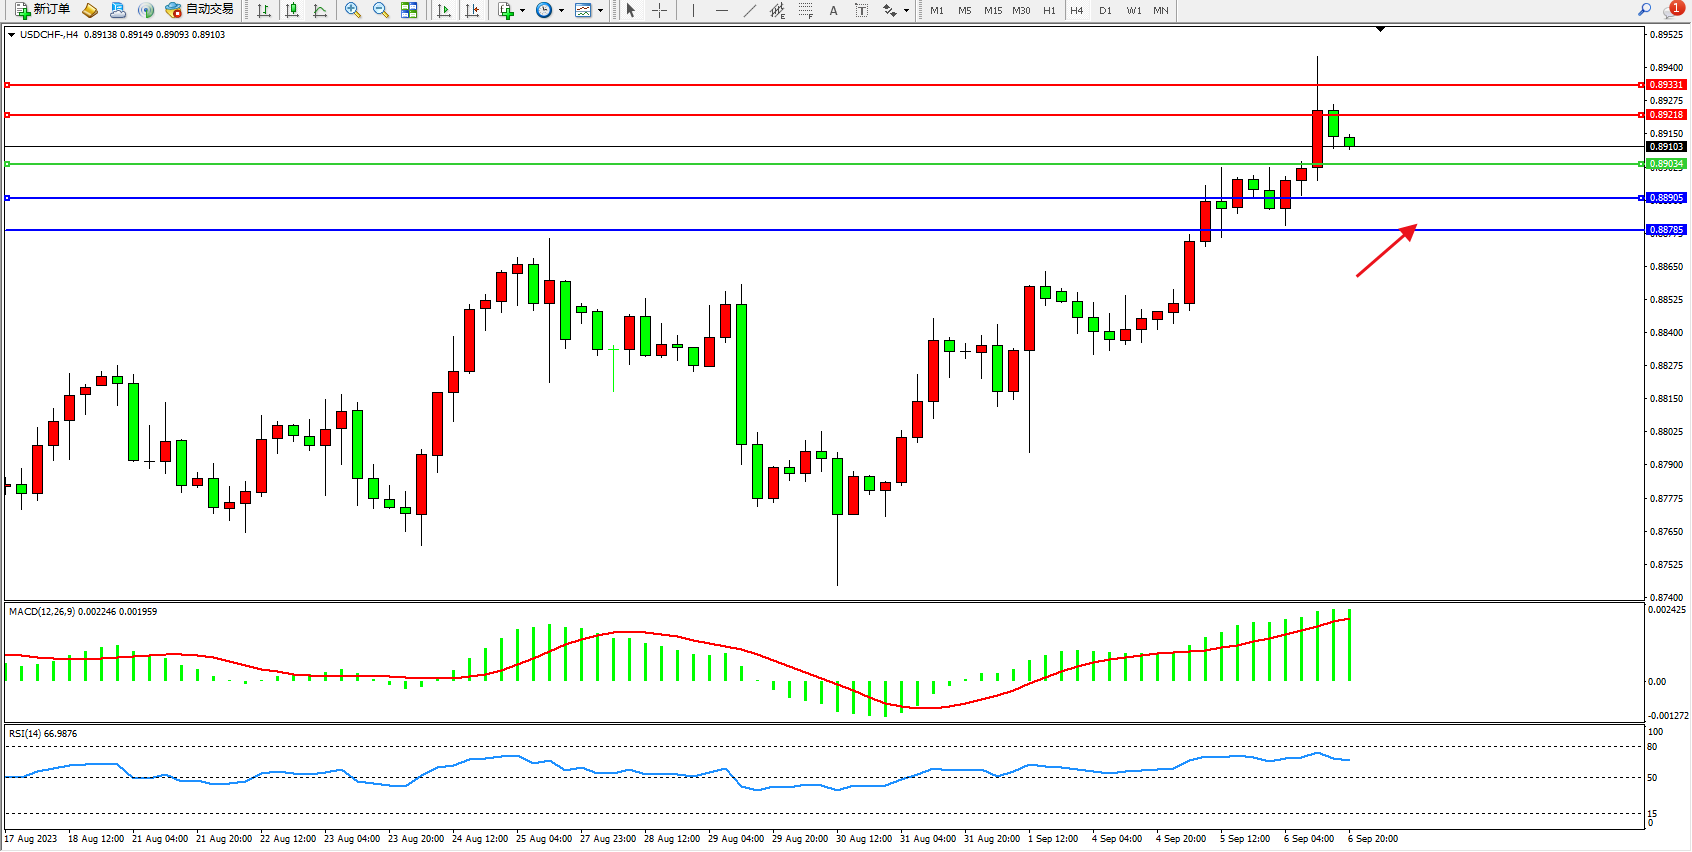Click the red 0.89331 price level label

click(1666, 85)
